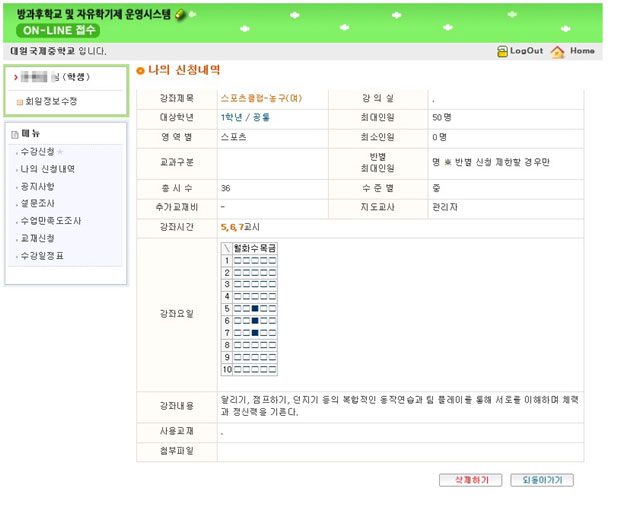Image resolution: width=620 pixels, height=507 pixels.
Task: Click the ON-LINE 접수 badge
Action: 57,30
